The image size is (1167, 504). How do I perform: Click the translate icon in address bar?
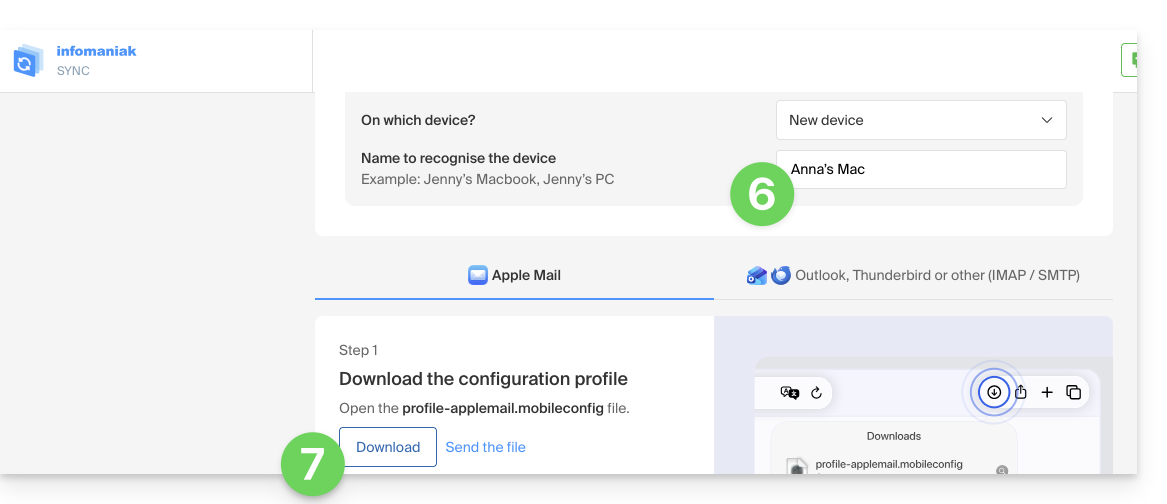point(790,392)
